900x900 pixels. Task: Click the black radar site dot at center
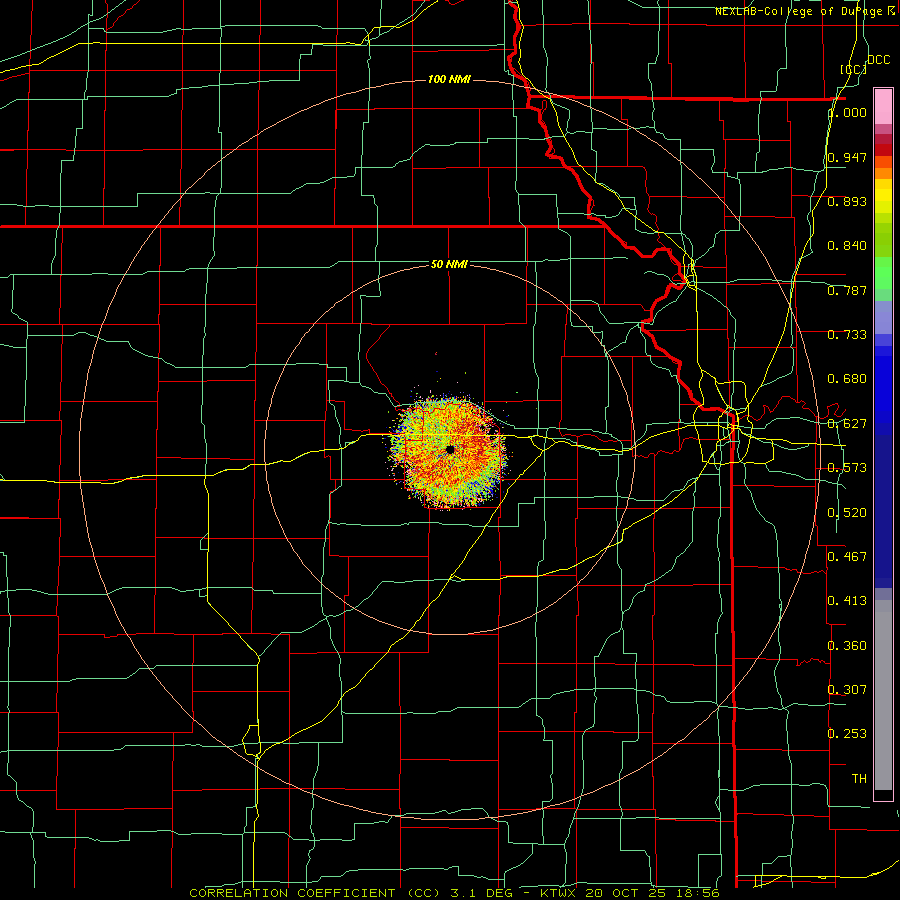click(450, 449)
